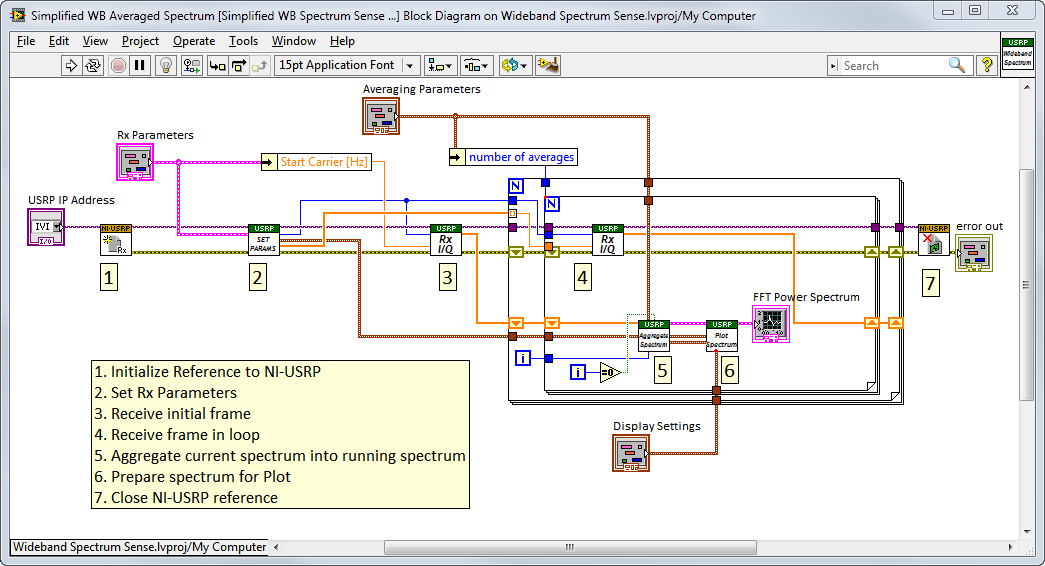This screenshot has height=566, width=1045.
Task: Open the 15pt Application Font dropdown
Action: [x=347, y=66]
